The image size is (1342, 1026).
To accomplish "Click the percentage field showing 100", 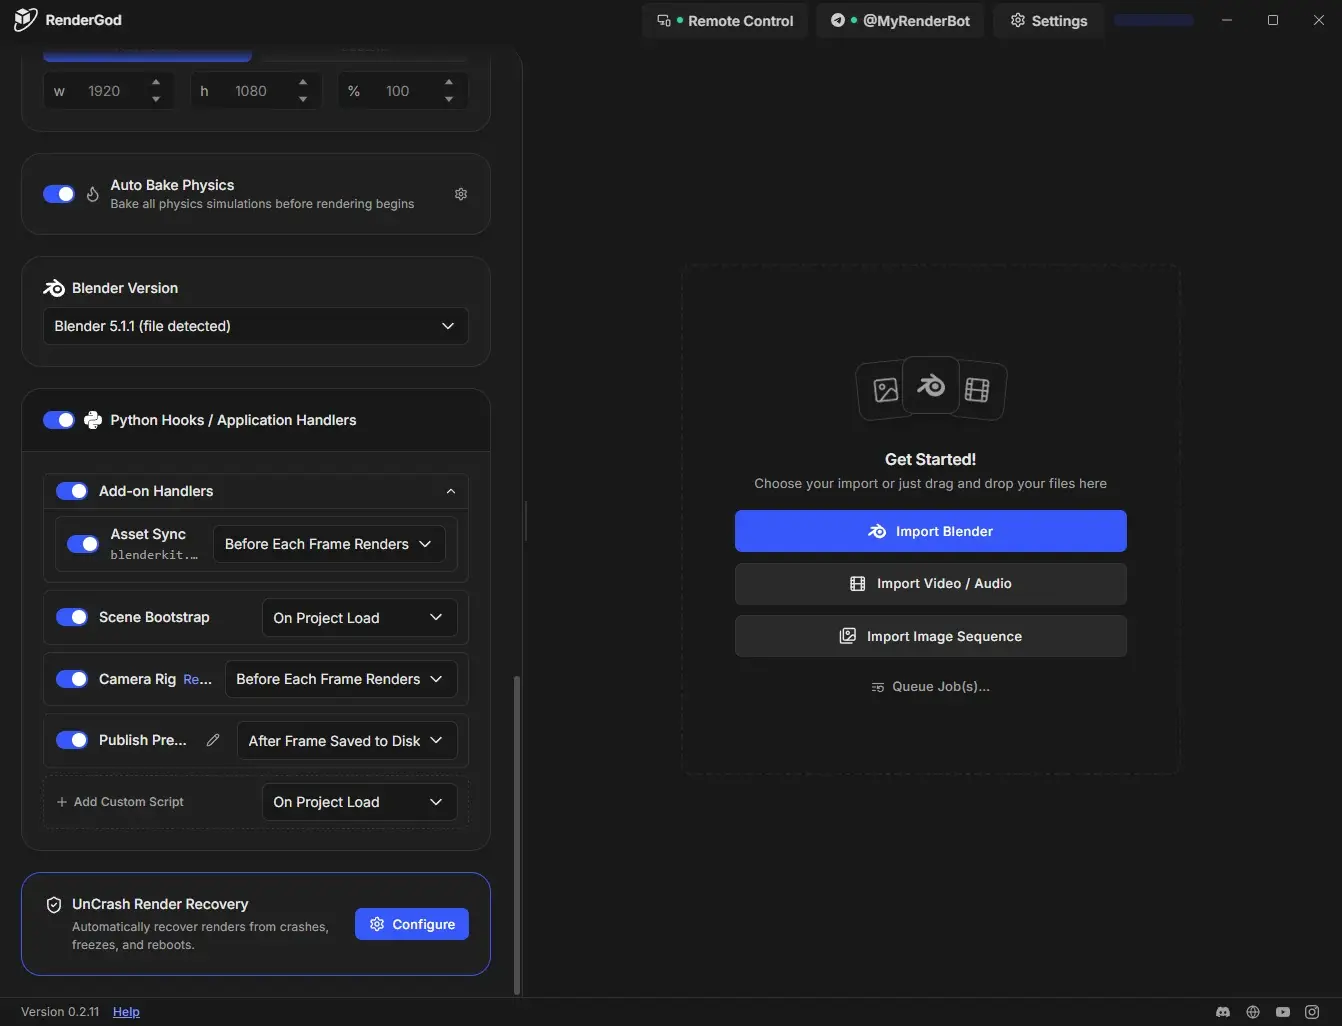I will pyautogui.click(x=403, y=91).
